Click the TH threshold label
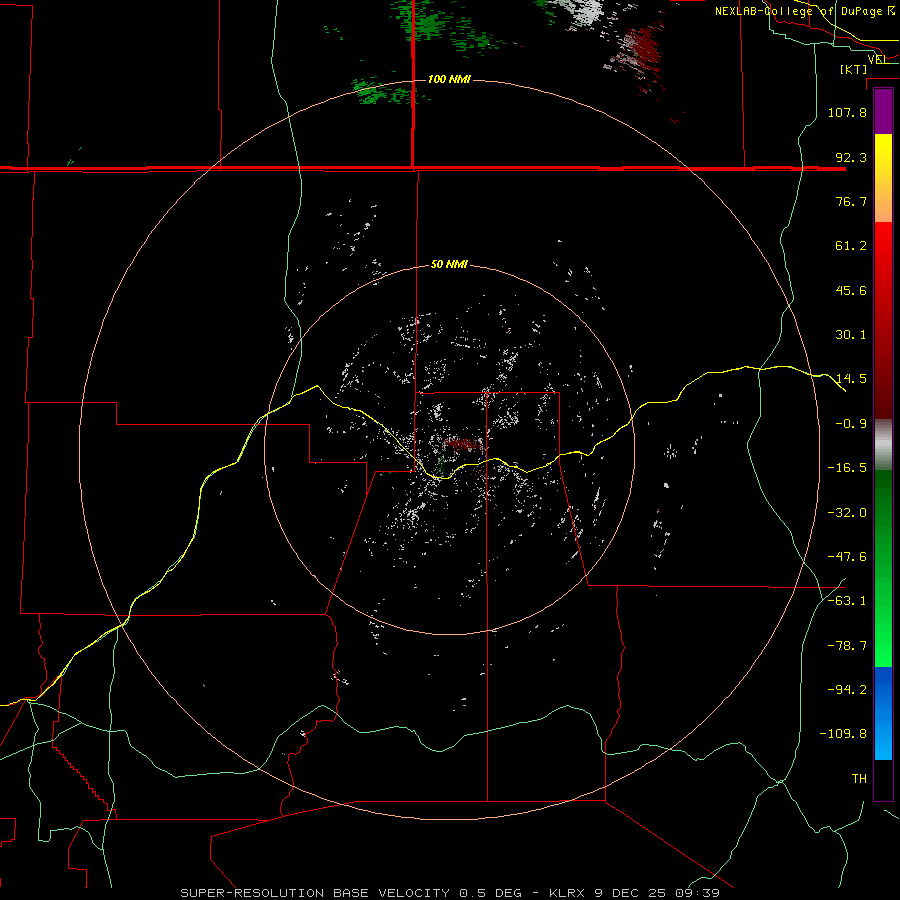Screen dimensions: 900x900 click(x=859, y=779)
